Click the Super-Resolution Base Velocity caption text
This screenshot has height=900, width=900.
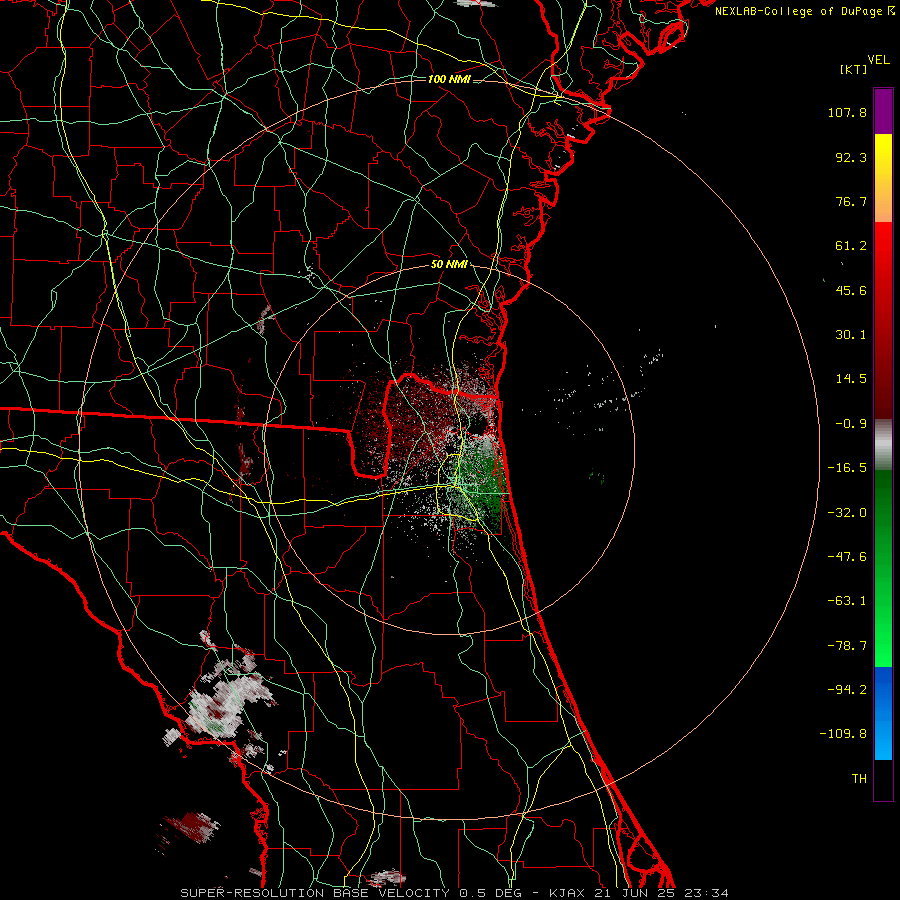click(454, 893)
